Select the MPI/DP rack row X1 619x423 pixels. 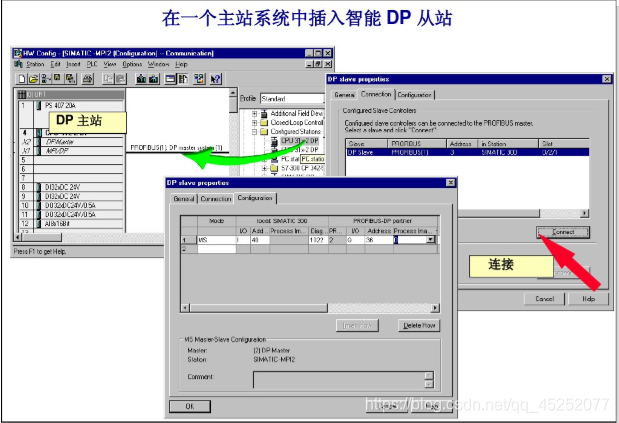tap(71, 151)
